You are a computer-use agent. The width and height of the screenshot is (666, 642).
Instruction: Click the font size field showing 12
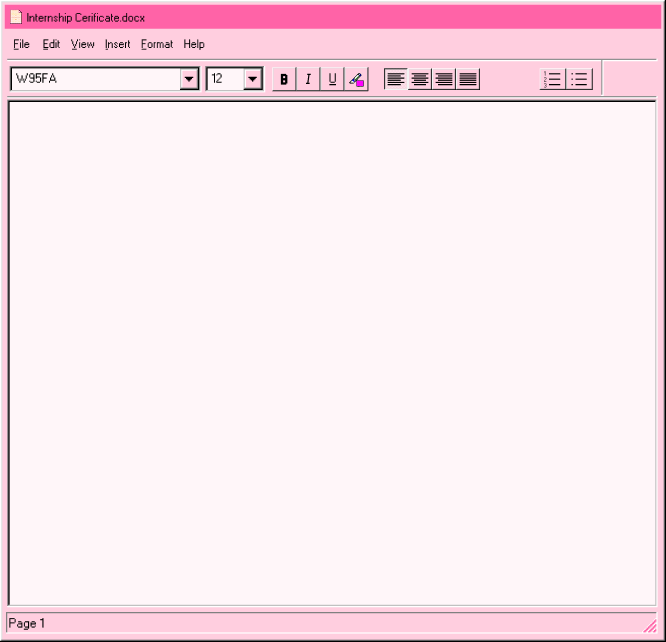pos(226,79)
